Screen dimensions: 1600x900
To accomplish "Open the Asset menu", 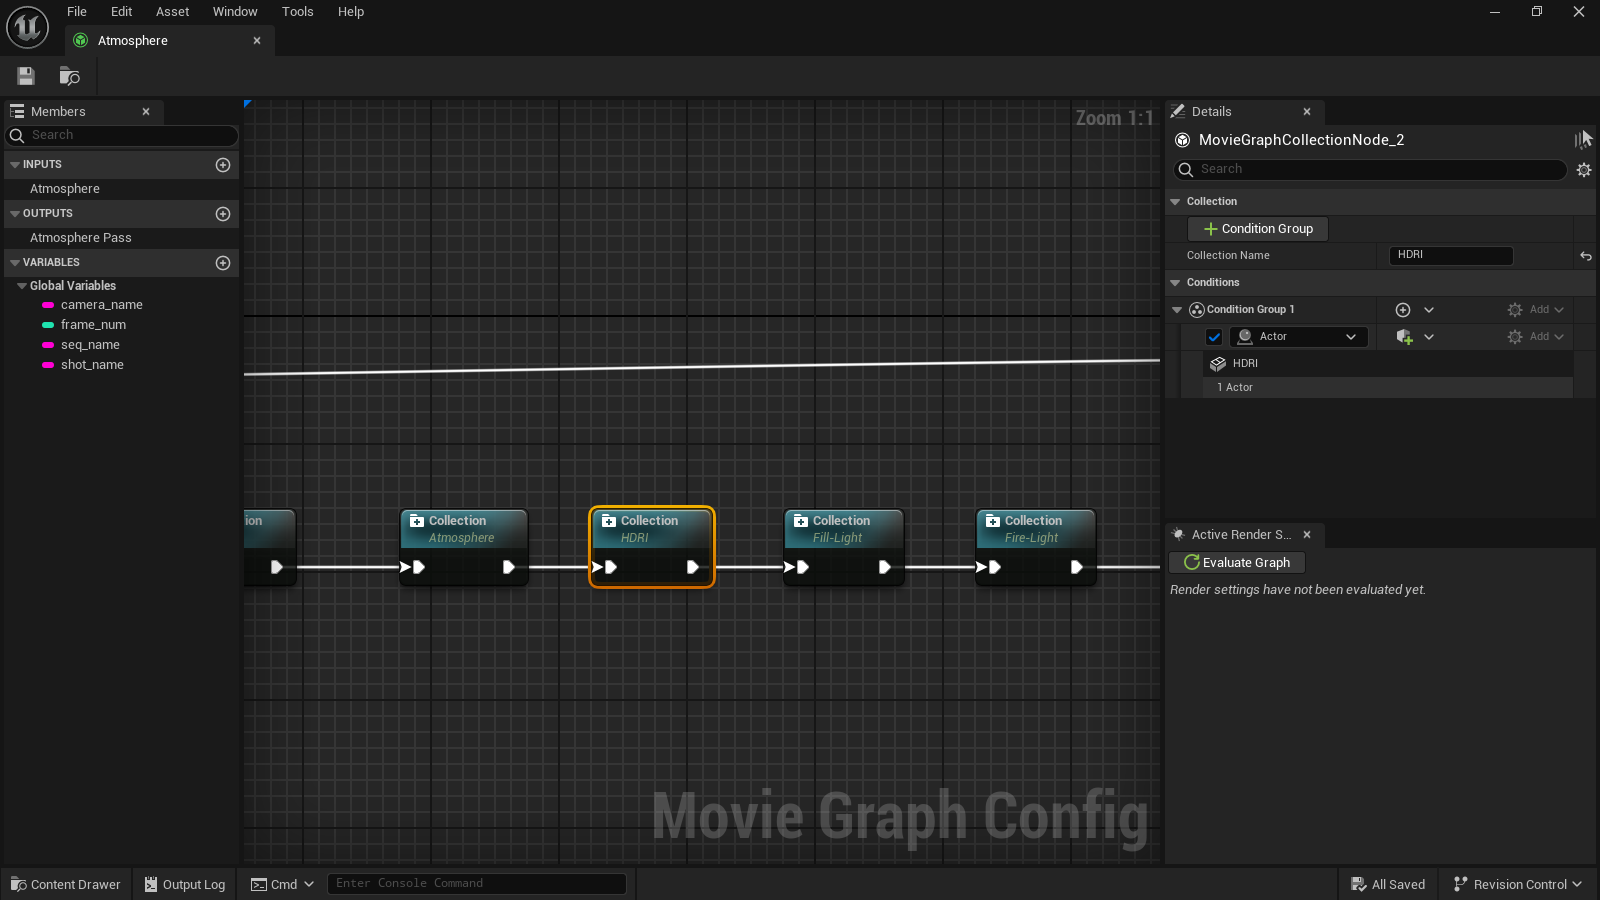I will click(x=173, y=12).
